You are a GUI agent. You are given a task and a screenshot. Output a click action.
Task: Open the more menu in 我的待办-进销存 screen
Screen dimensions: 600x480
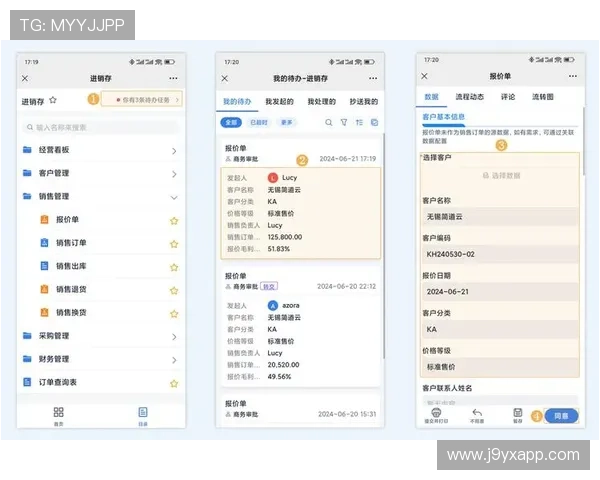[373, 78]
